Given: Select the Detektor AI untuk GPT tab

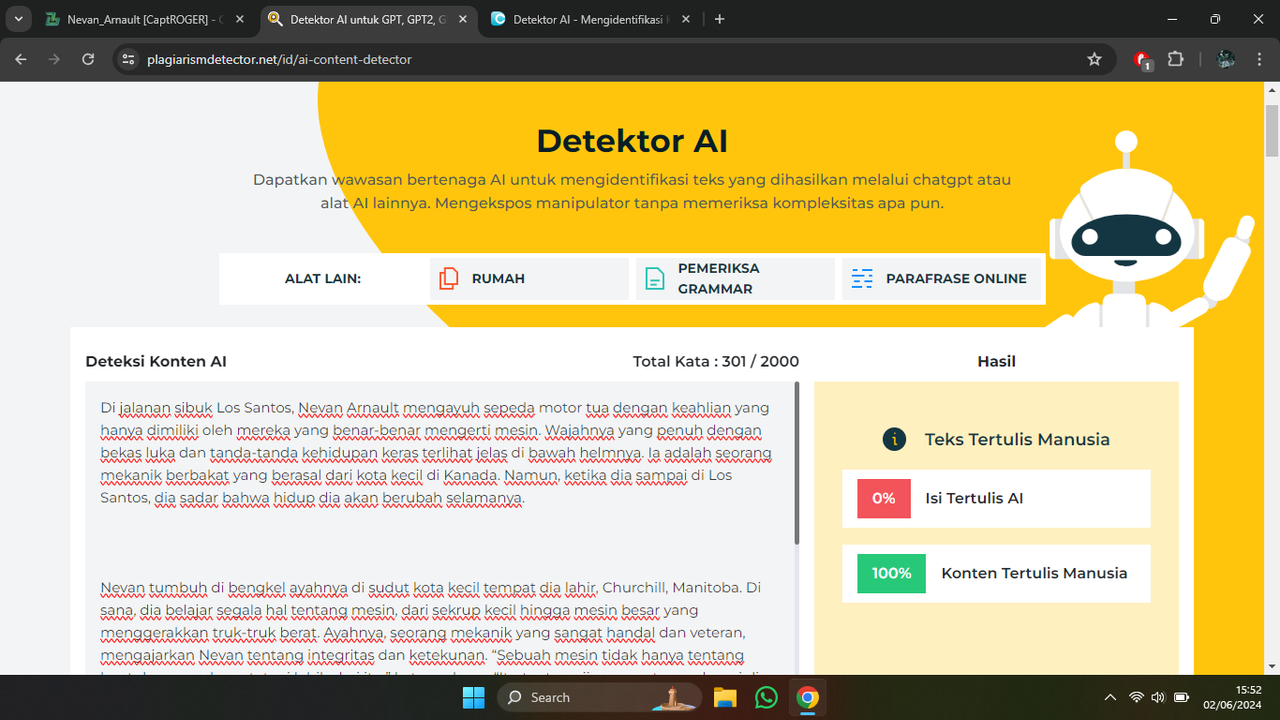Looking at the screenshot, I should [370, 19].
